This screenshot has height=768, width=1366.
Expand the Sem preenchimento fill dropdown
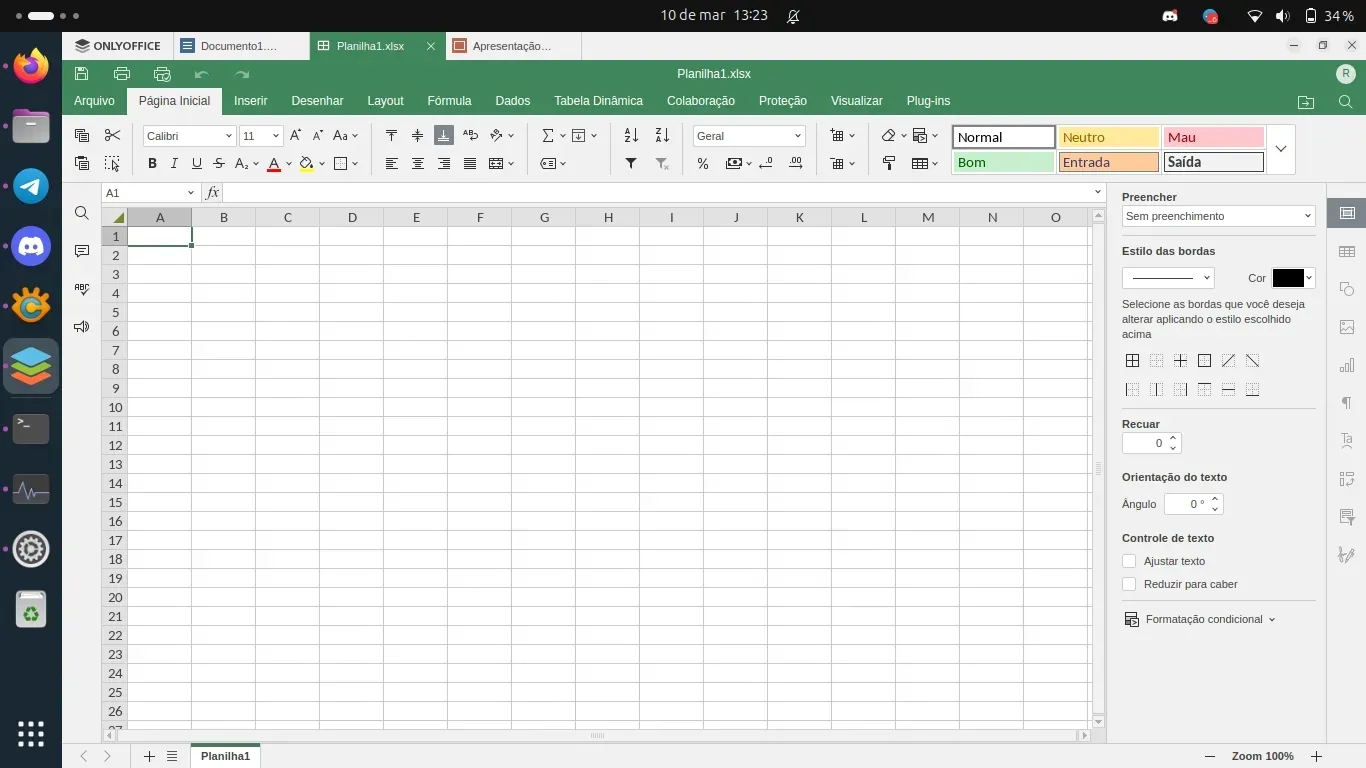[1218, 216]
